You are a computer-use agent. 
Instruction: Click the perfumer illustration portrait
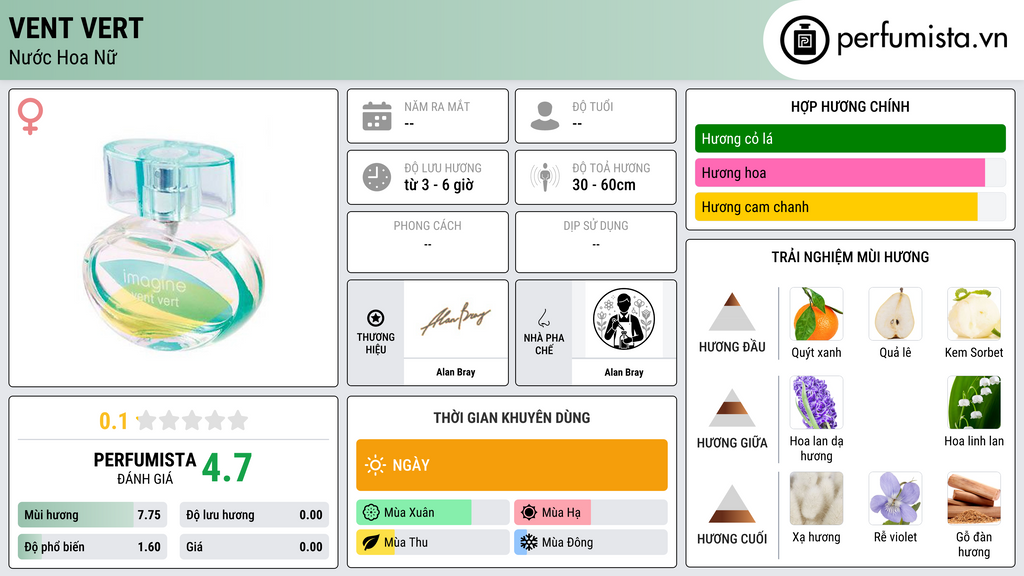click(624, 319)
